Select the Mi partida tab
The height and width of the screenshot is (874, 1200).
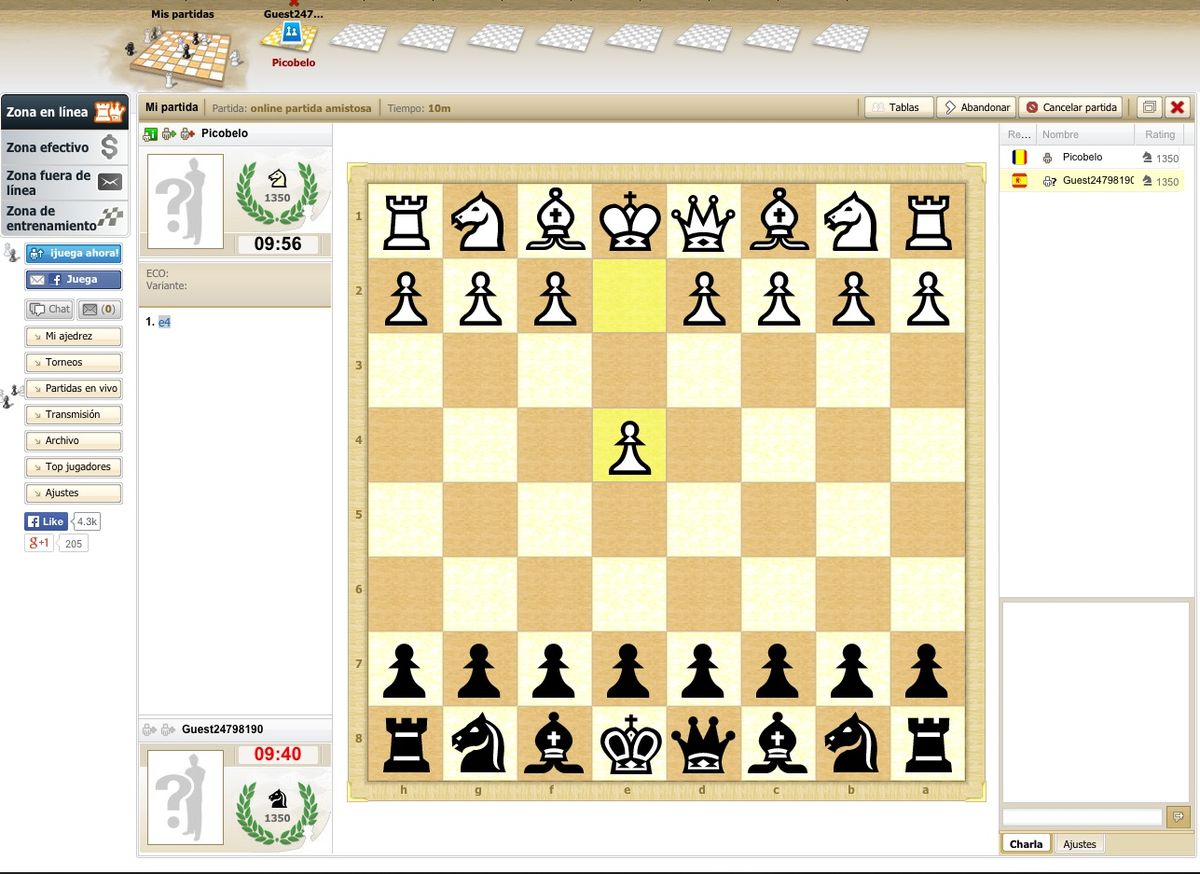[x=171, y=106]
